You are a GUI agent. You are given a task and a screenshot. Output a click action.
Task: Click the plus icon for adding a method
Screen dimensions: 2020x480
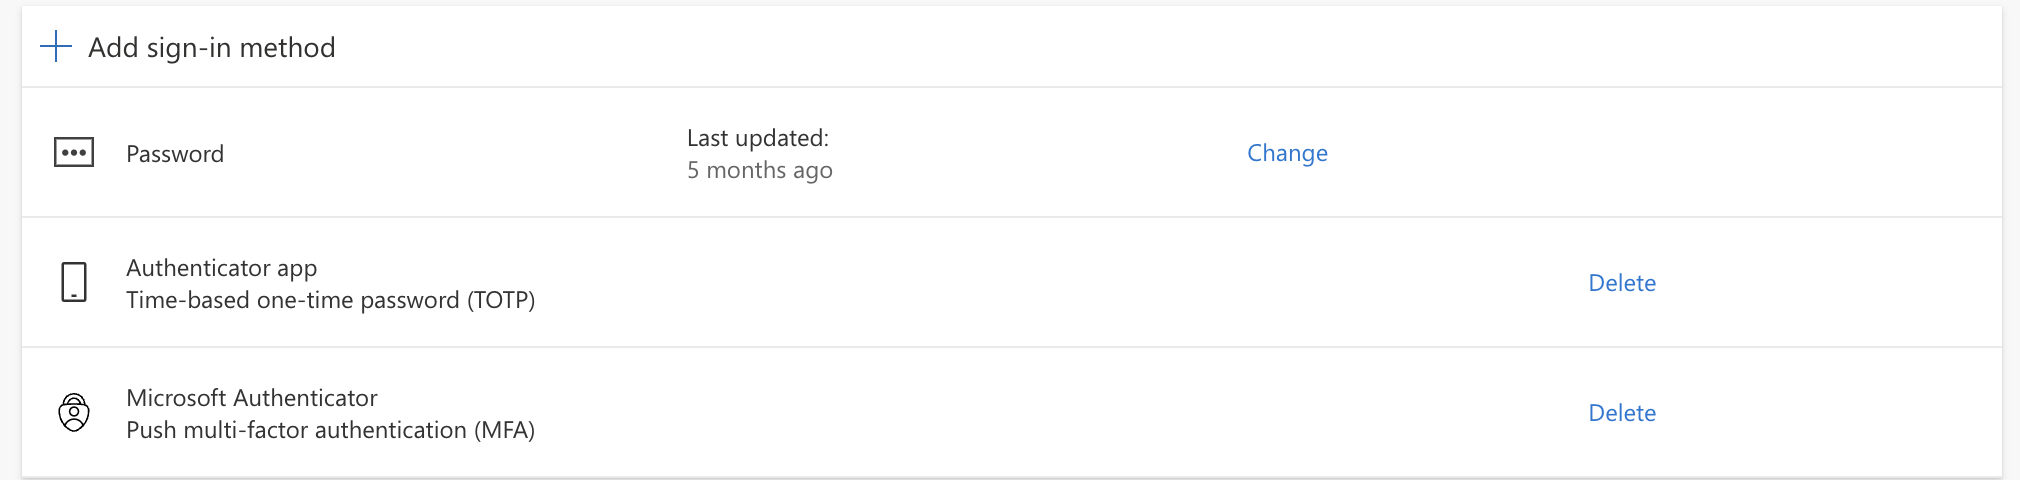pos(56,46)
